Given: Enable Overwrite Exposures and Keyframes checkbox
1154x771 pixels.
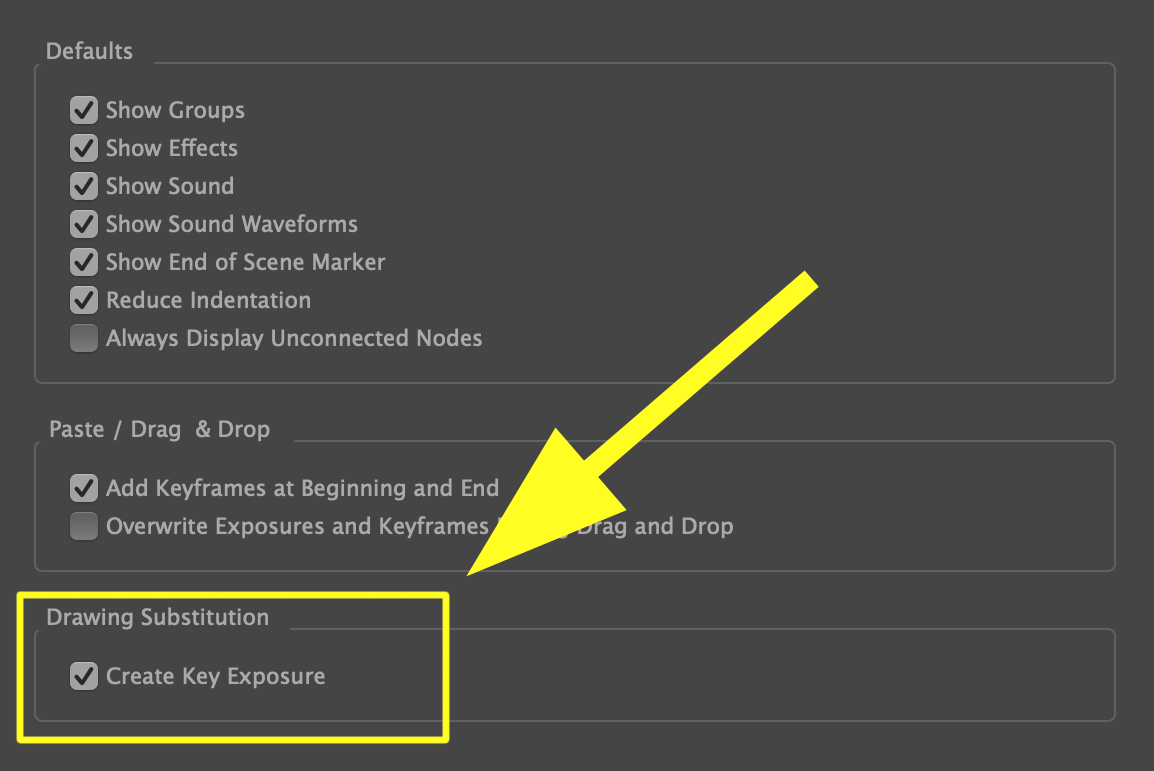Looking at the screenshot, I should pos(84,526).
